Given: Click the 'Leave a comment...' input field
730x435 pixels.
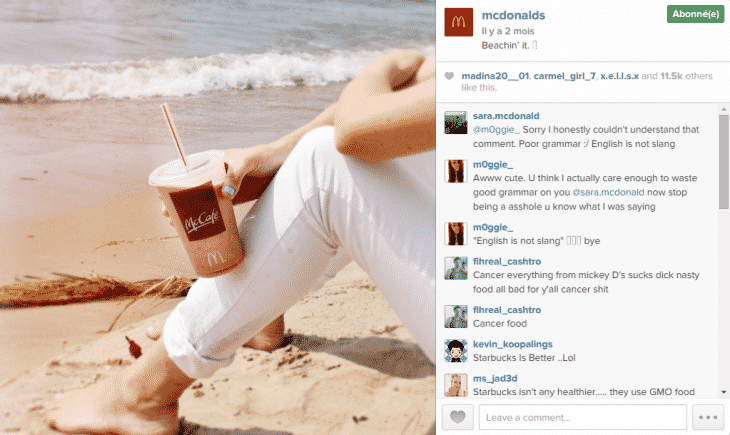Looking at the screenshot, I should click(x=583, y=417).
